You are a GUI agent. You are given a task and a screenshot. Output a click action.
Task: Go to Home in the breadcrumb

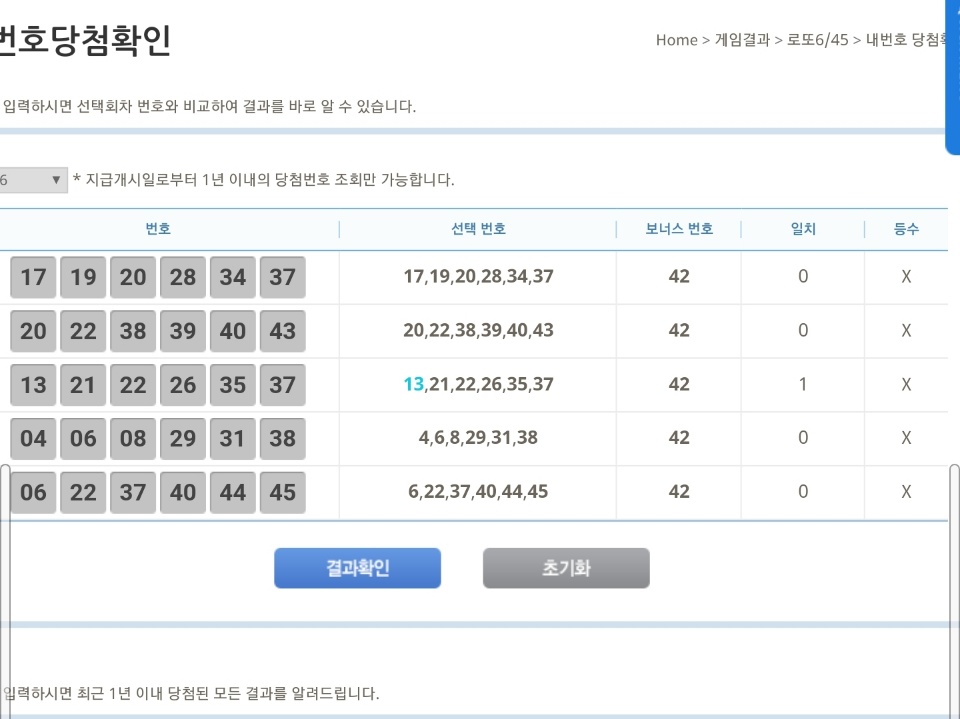click(x=676, y=40)
